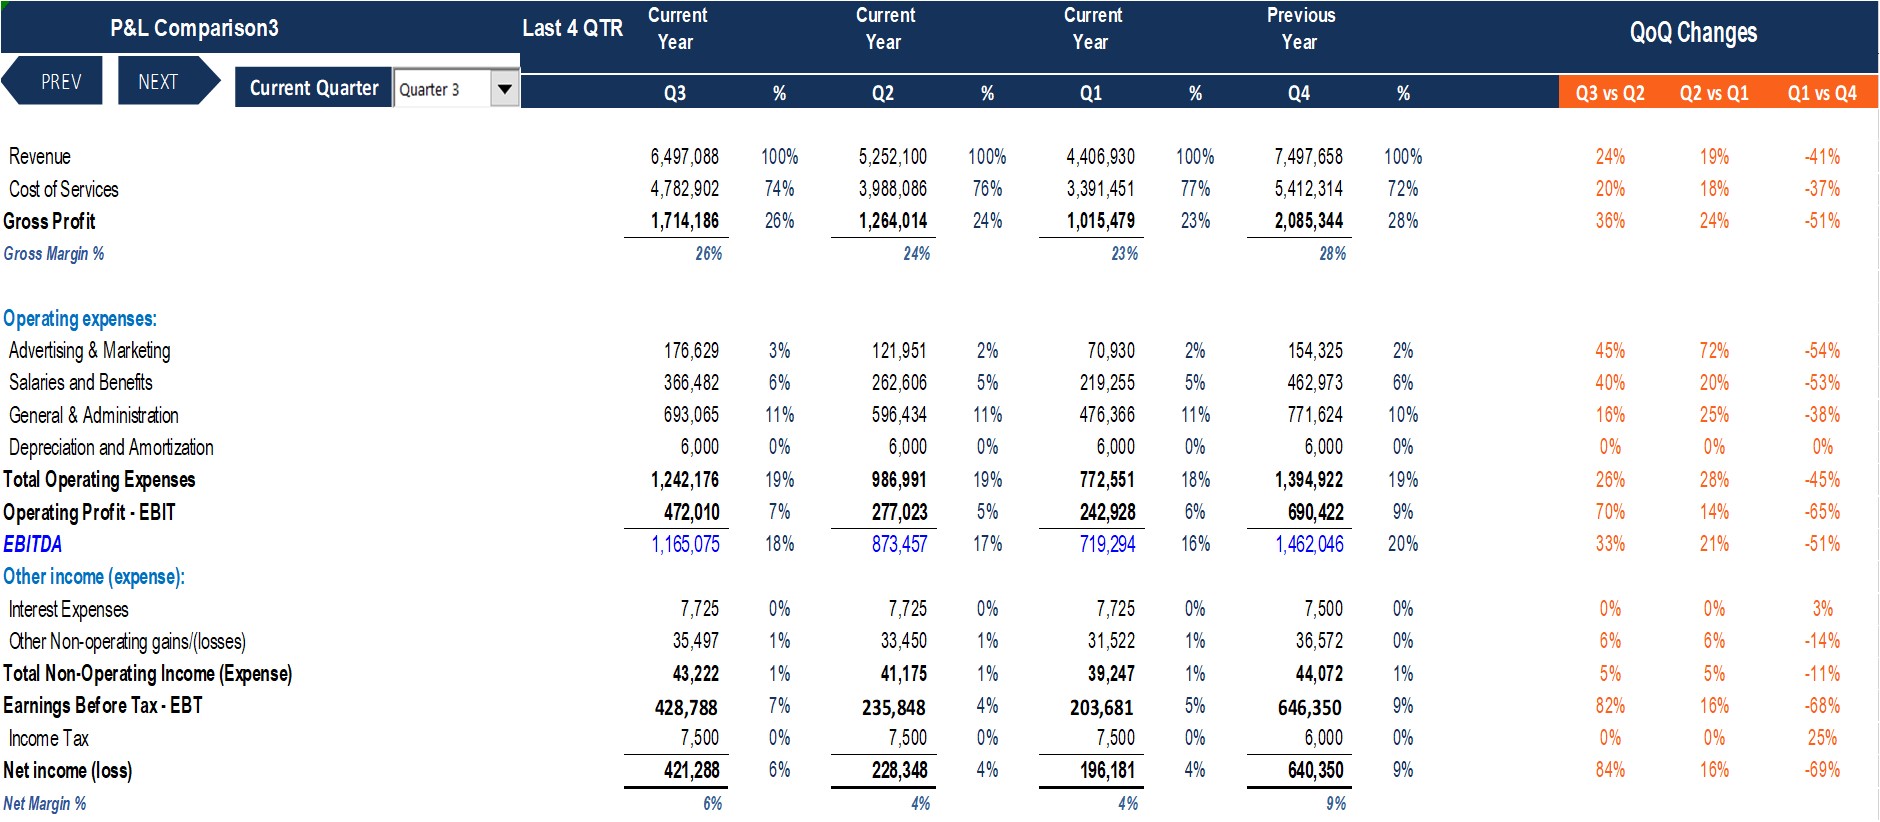Click Q3 EBITDA value 1,165,075
Screen dimensions: 1880x822
point(685,544)
